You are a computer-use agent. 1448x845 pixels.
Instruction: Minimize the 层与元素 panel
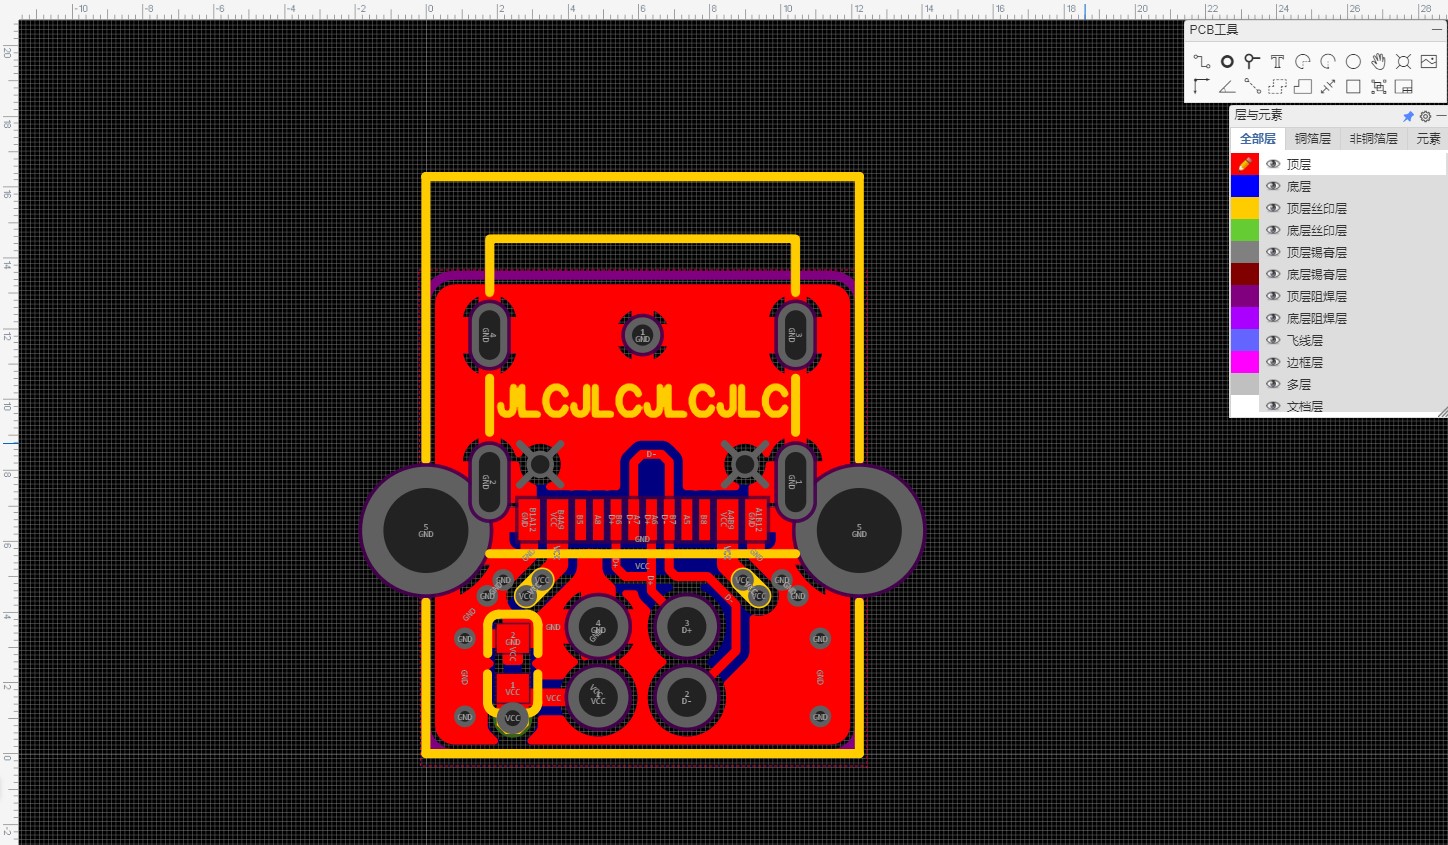coord(1441,116)
